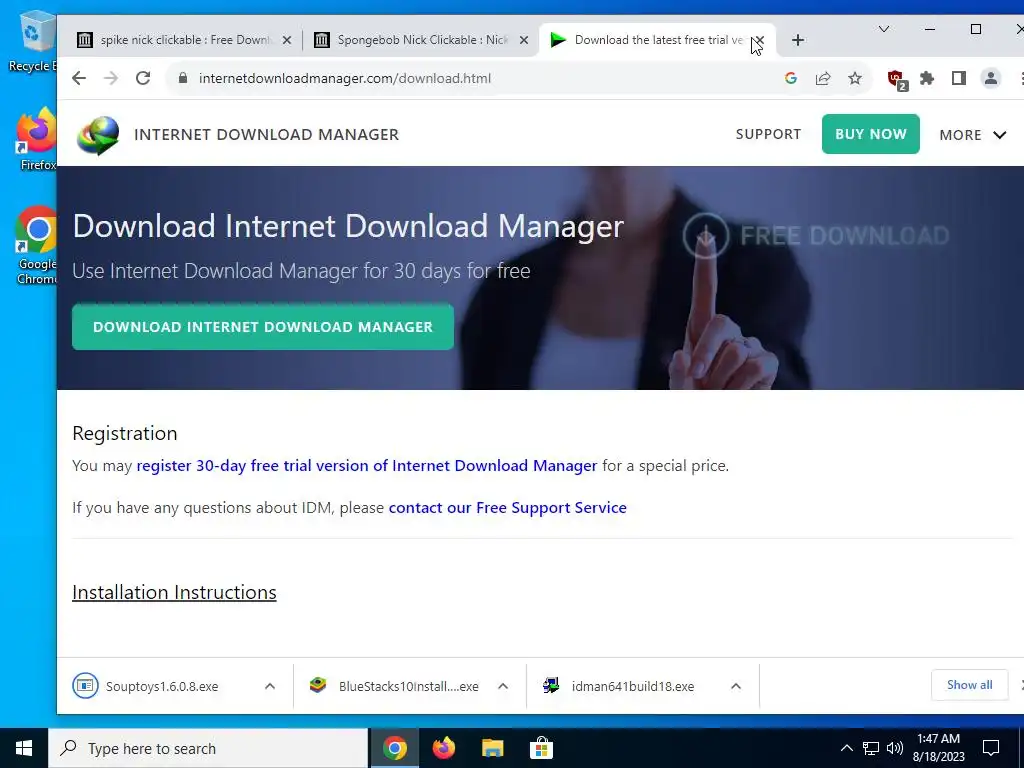Image resolution: width=1024 pixels, height=768 pixels.
Task: Open the Windows Start menu
Action: coord(24,748)
